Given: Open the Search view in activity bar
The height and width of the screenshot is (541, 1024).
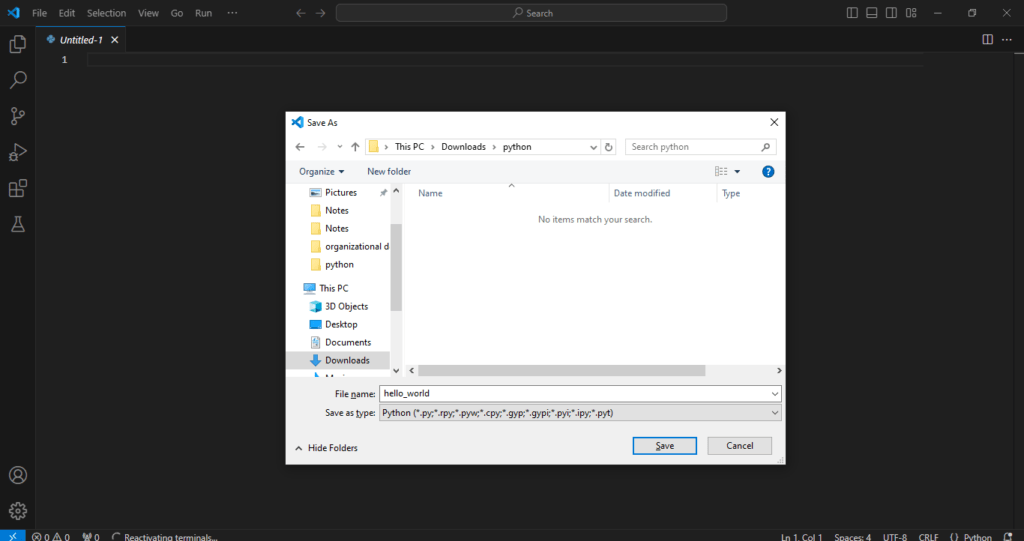Looking at the screenshot, I should 18,80.
